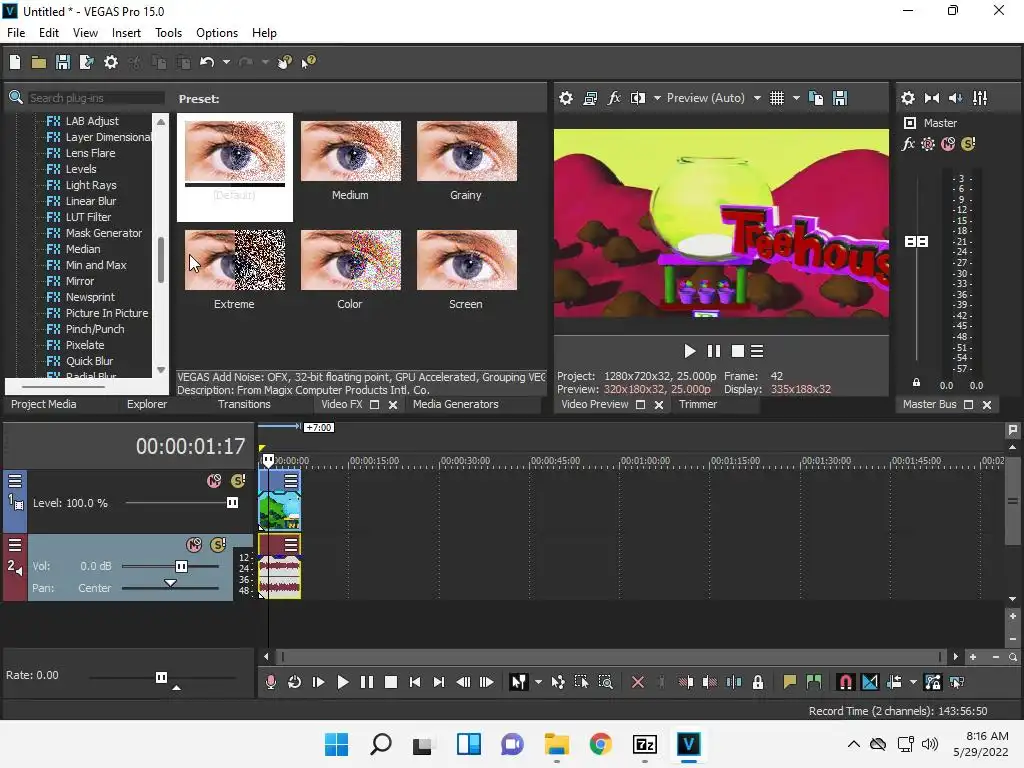Image resolution: width=1024 pixels, height=768 pixels.
Task: Open the redo history dropdown arrow
Action: coord(265,62)
